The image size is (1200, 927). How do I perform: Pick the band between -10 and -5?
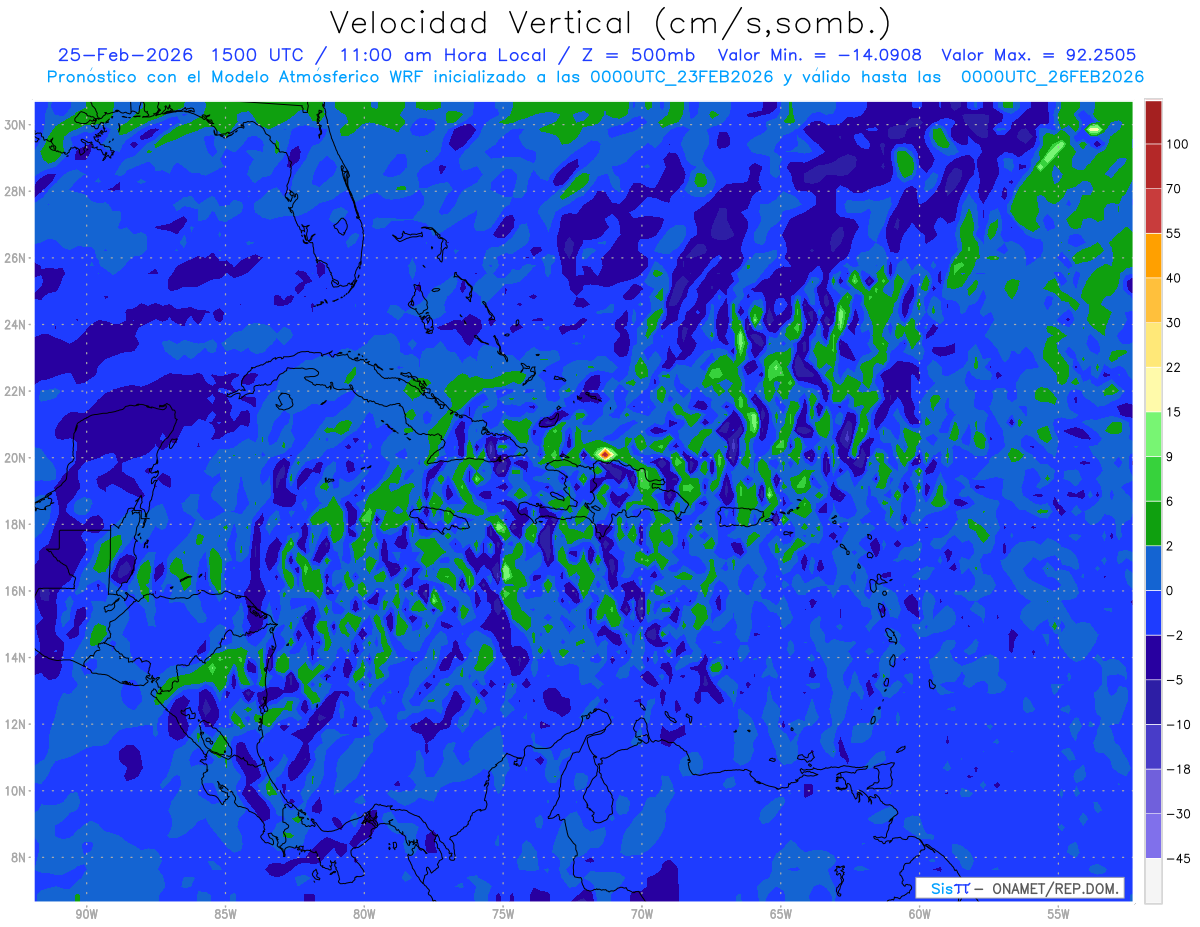click(1153, 702)
